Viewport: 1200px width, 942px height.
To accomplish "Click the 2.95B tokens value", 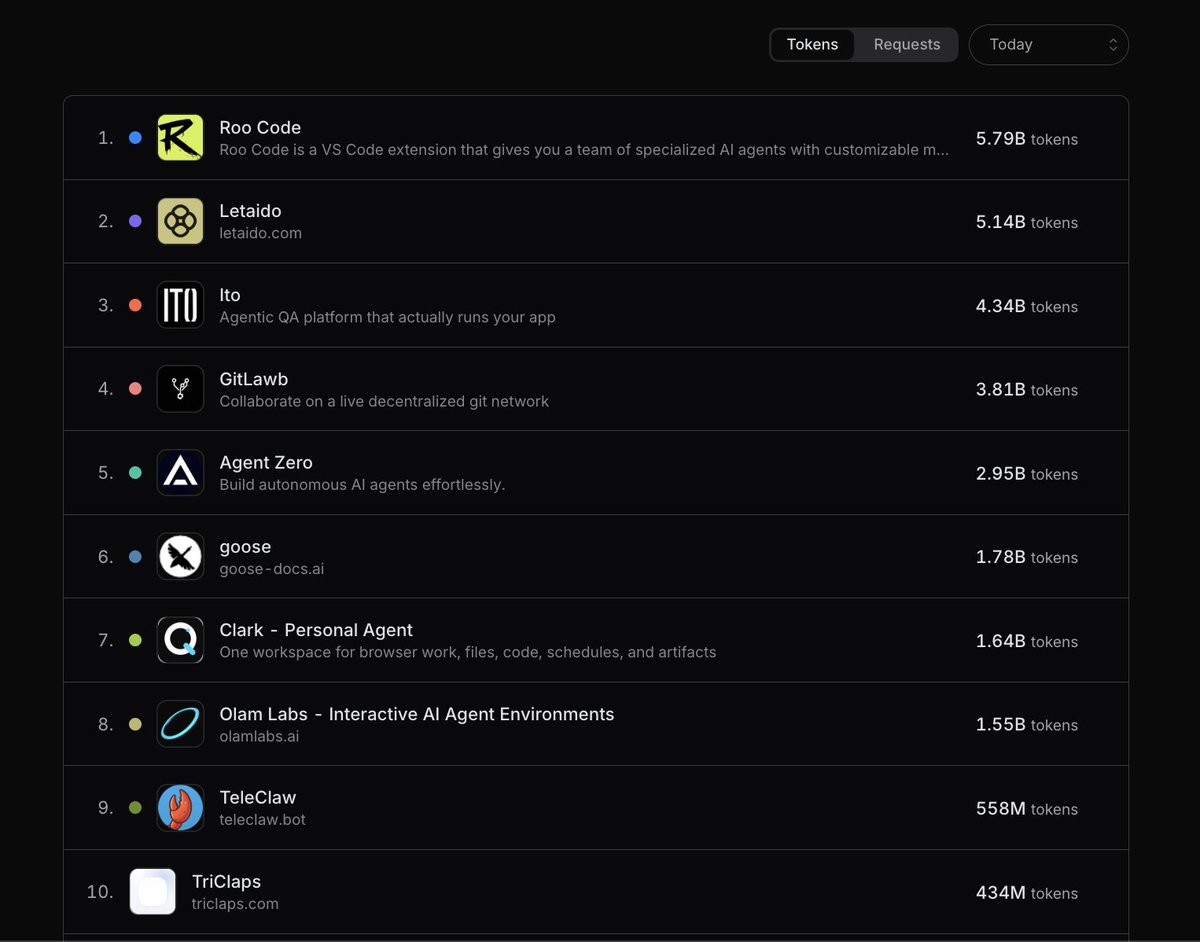I will coord(1027,474).
